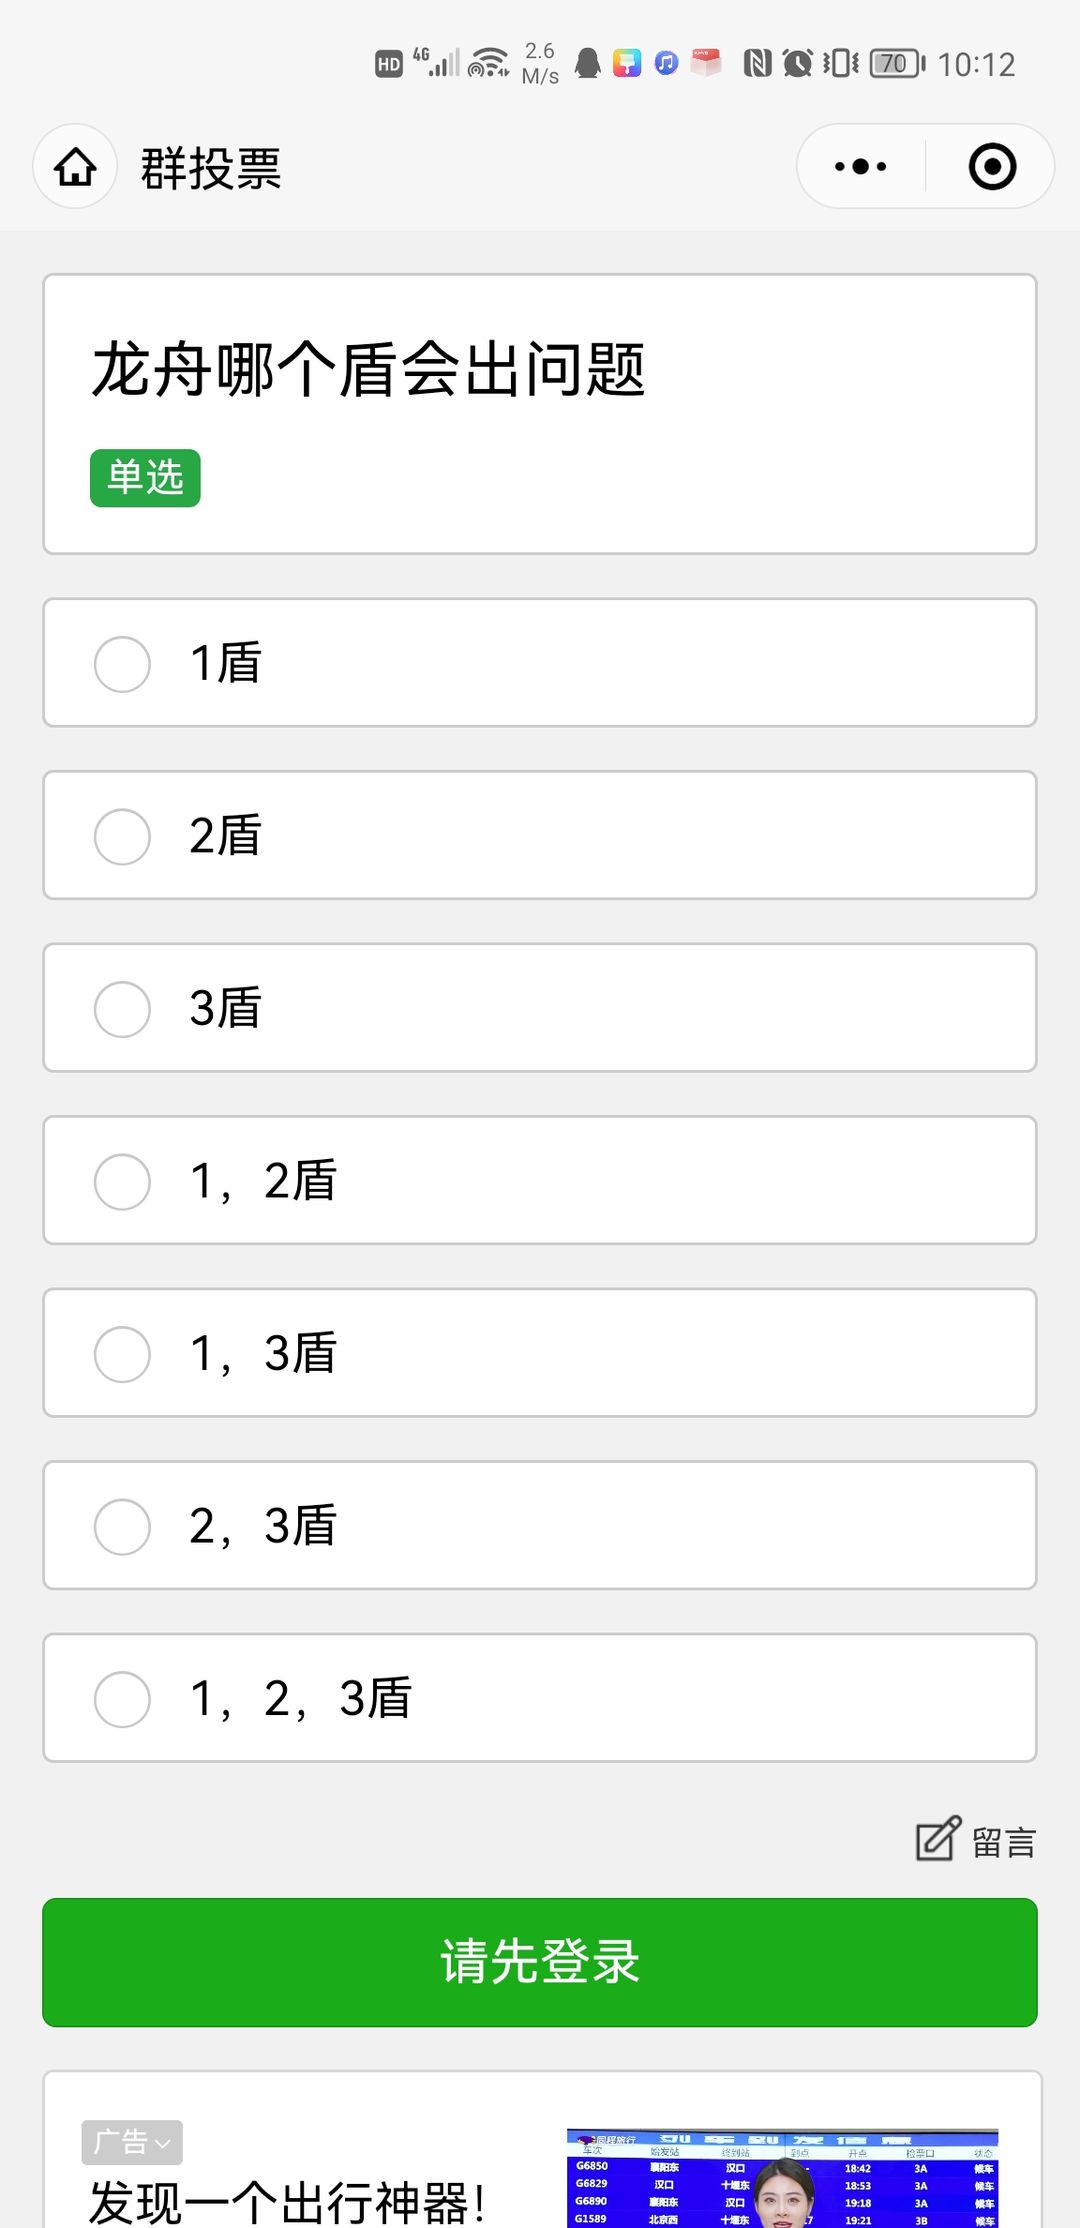Choose the 1，3盾 option
1080x2228 pixels.
[540, 1353]
